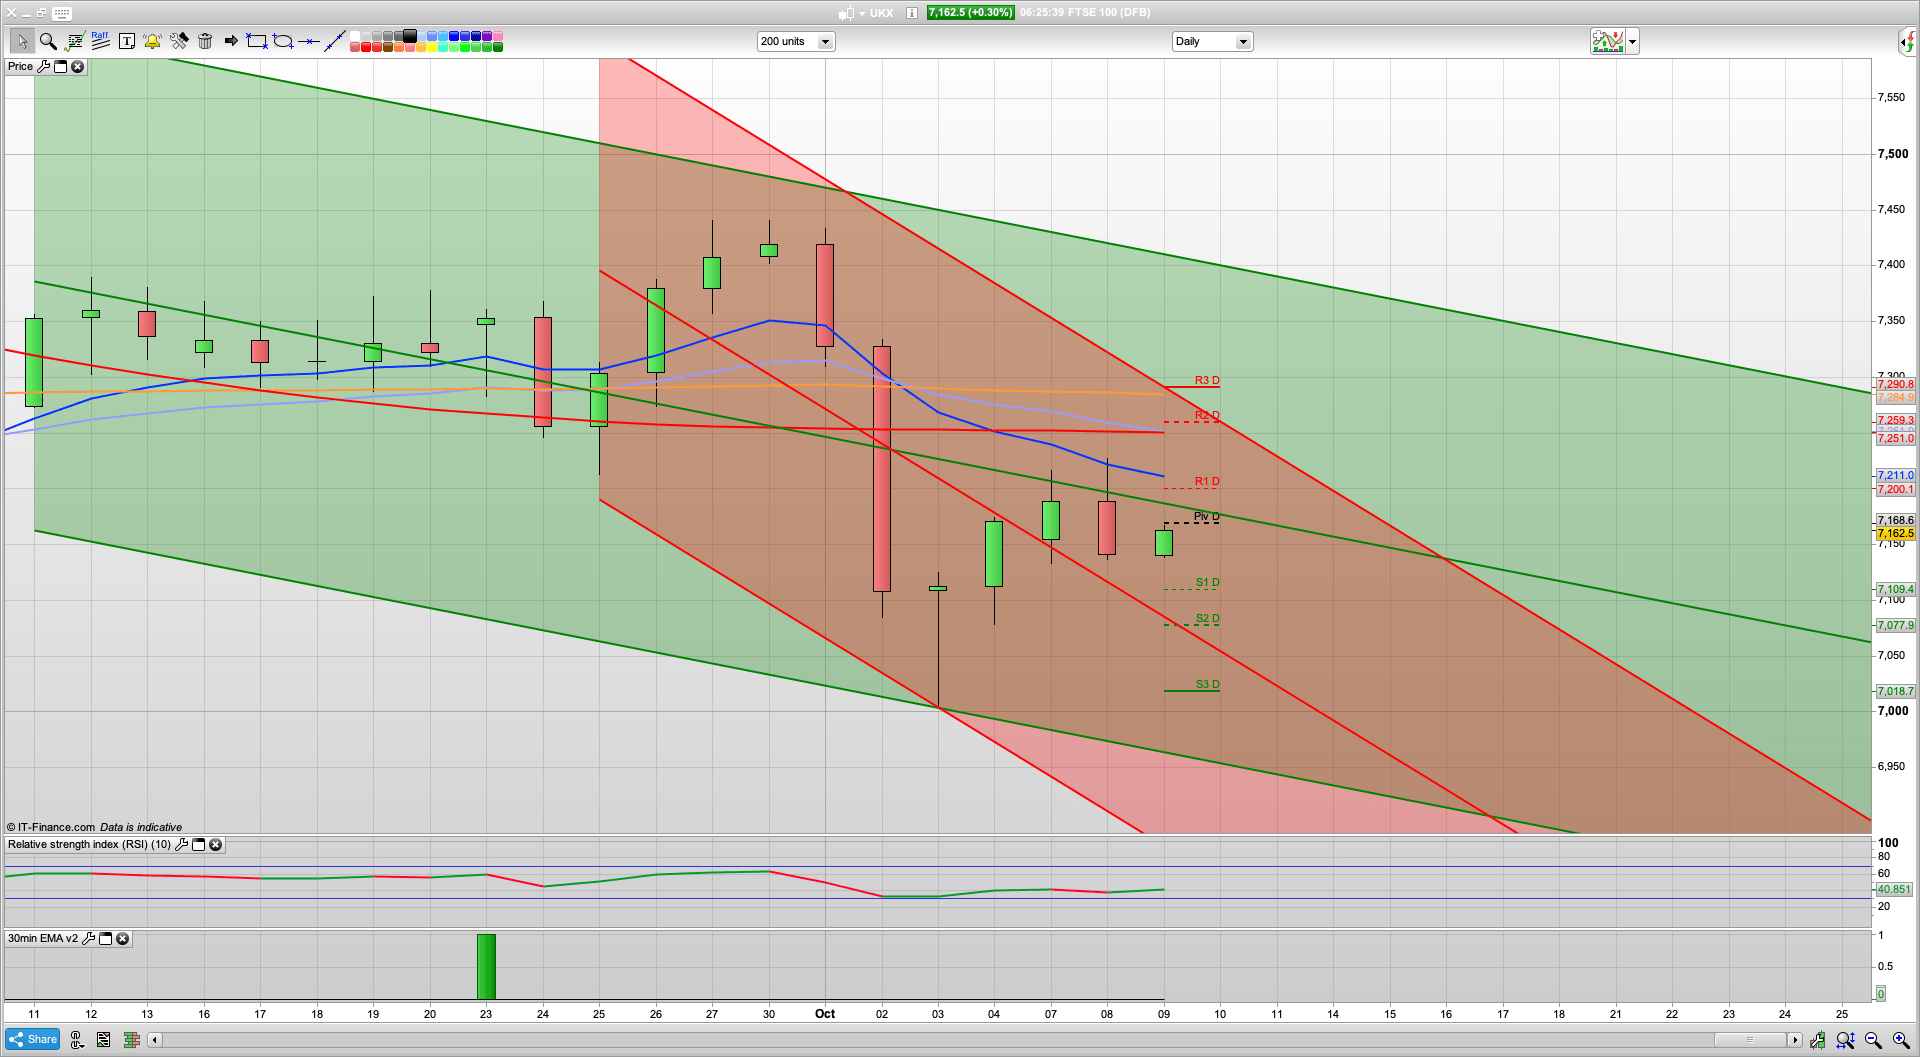The image size is (1920, 1057).
Task: Zoom out with the minus magnifier
Action: [x=1873, y=1040]
